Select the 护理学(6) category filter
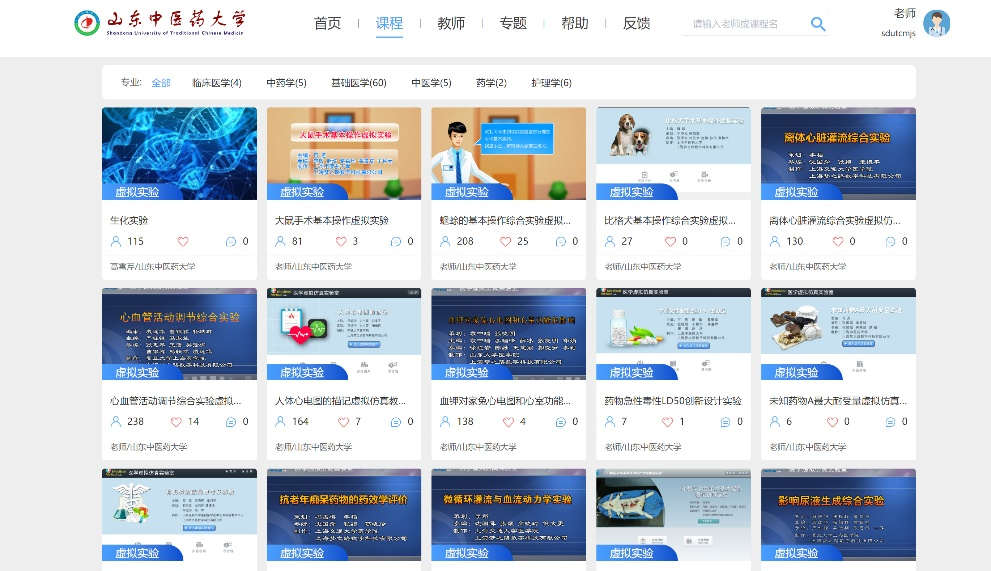 [551, 83]
